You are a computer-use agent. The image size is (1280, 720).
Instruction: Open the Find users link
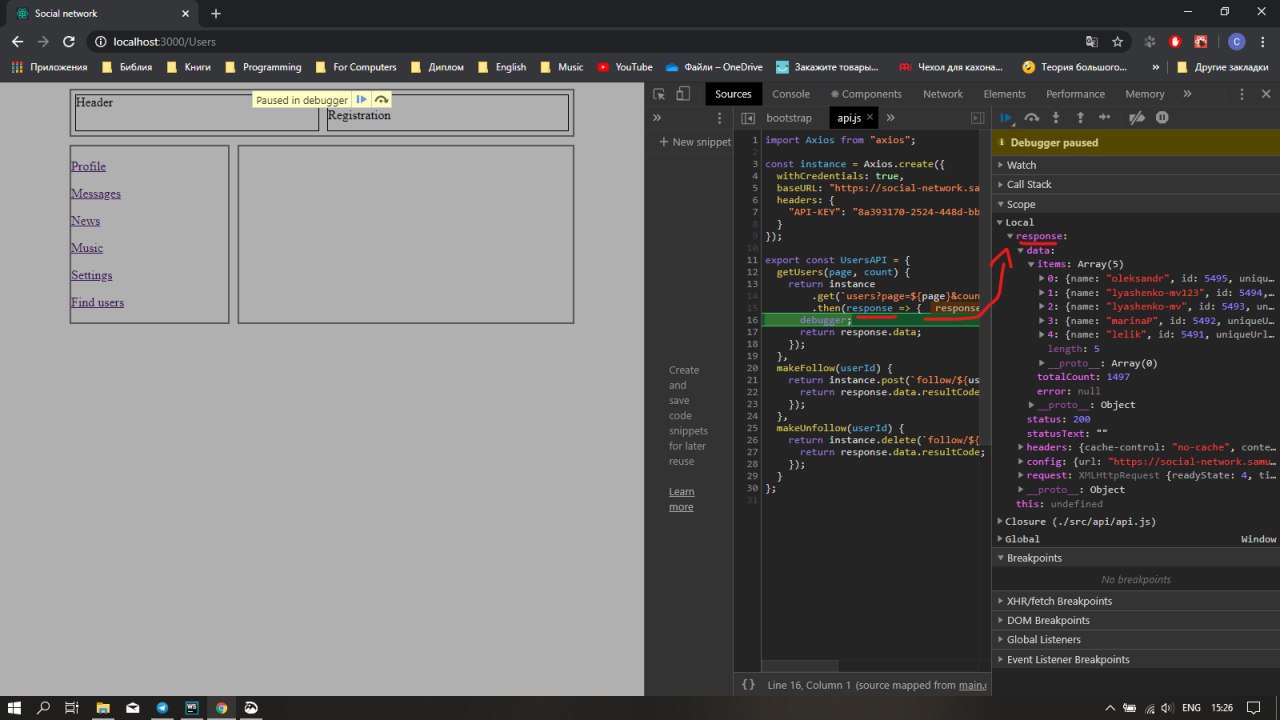pyautogui.click(x=97, y=302)
